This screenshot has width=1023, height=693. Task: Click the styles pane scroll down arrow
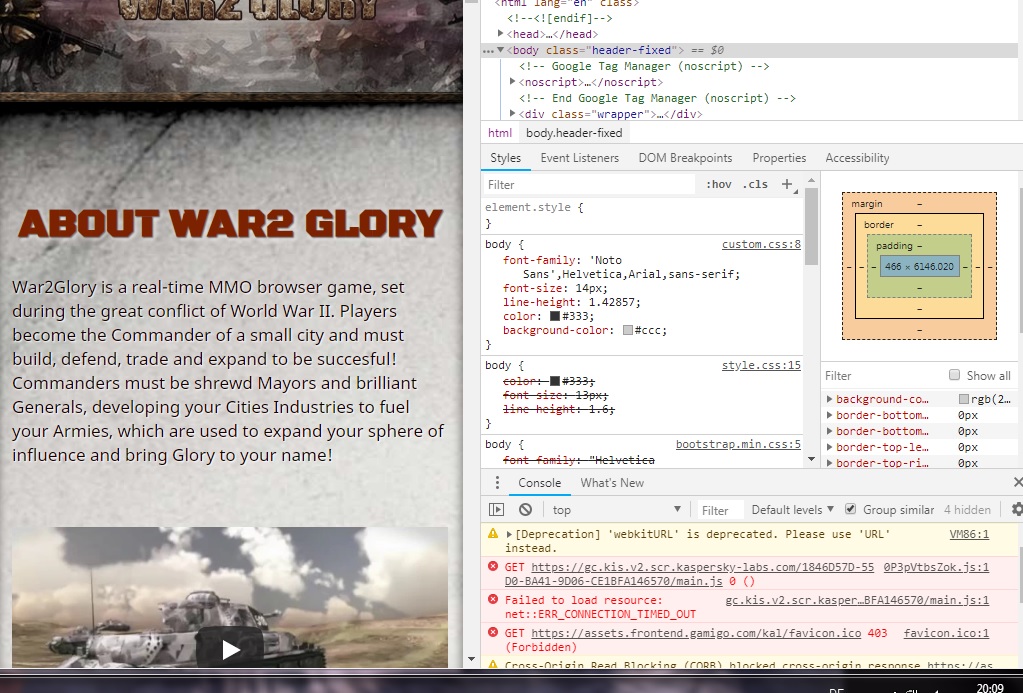point(811,459)
